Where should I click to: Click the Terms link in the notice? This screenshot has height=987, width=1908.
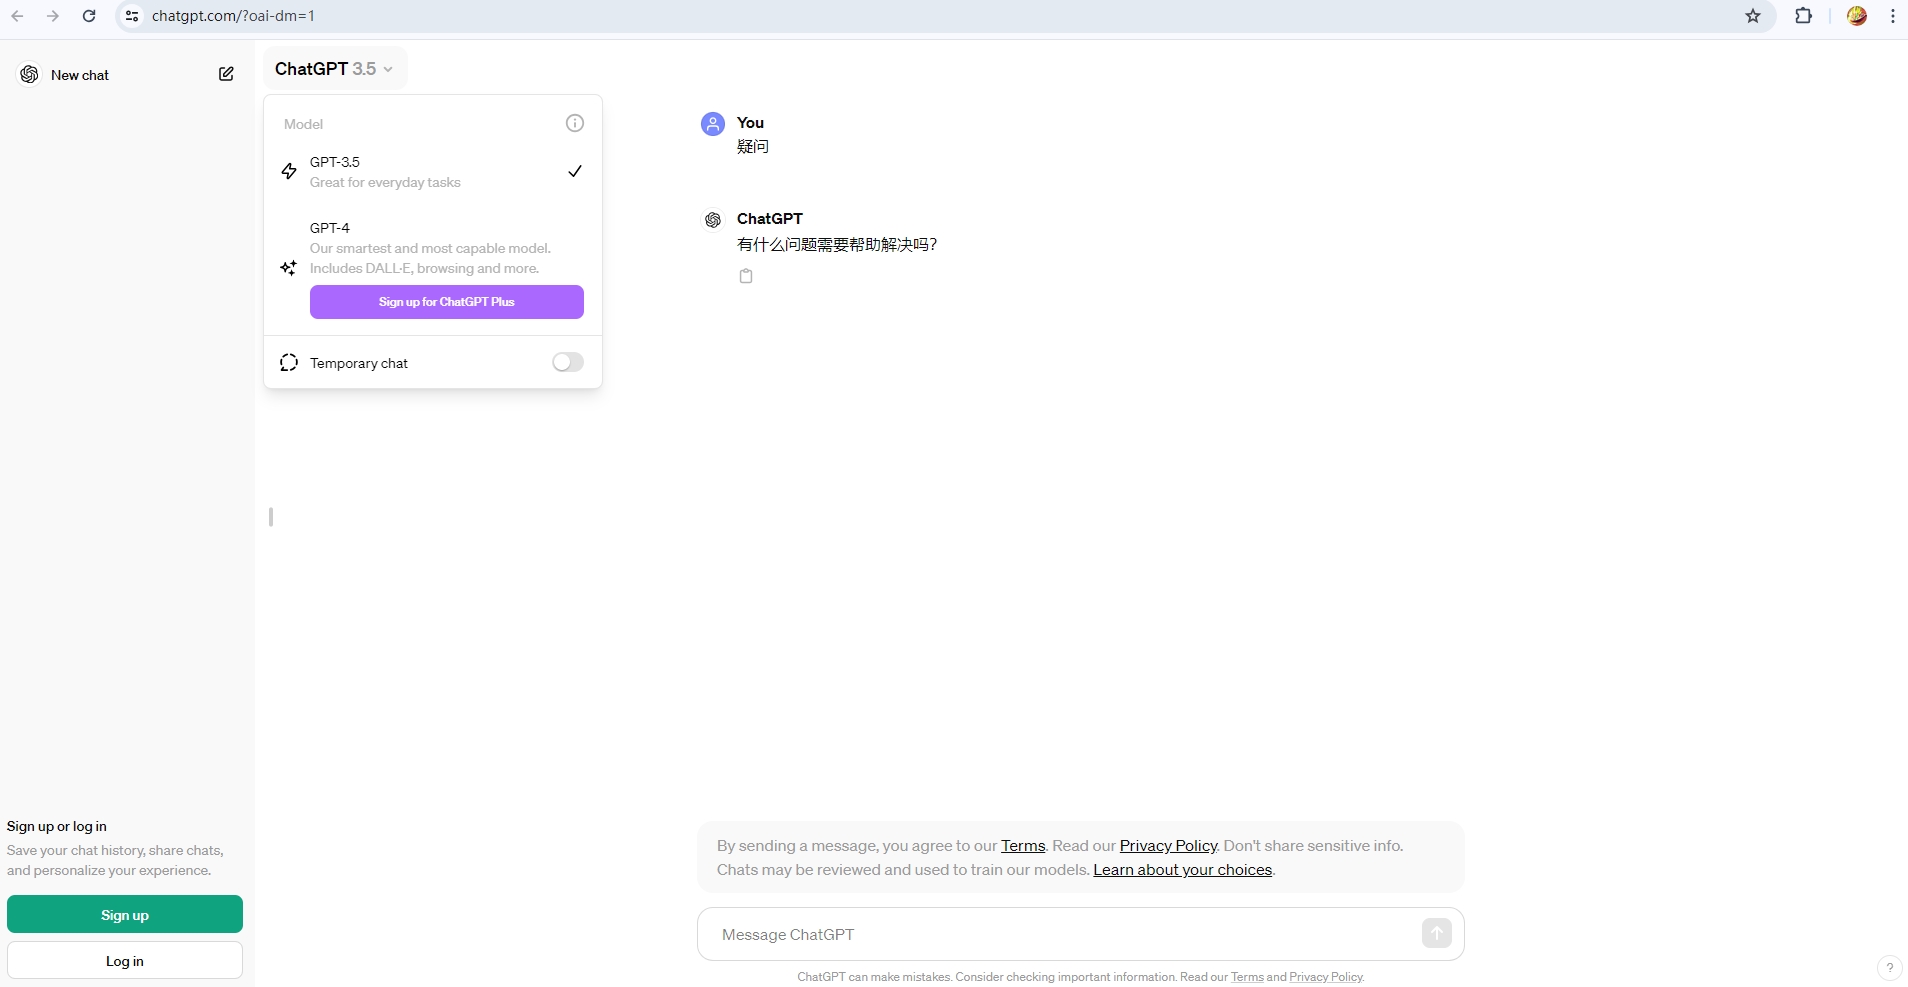(1023, 846)
